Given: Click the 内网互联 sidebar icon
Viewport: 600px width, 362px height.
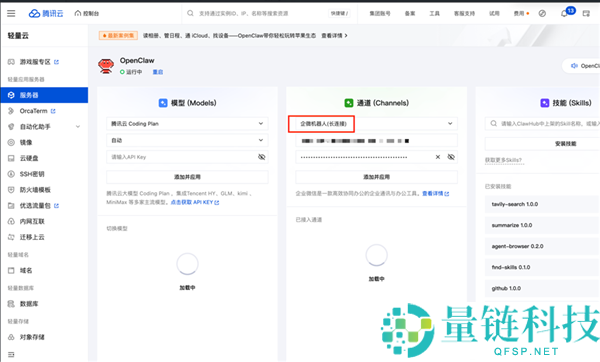Looking at the screenshot, I should (x=11, y=221).
